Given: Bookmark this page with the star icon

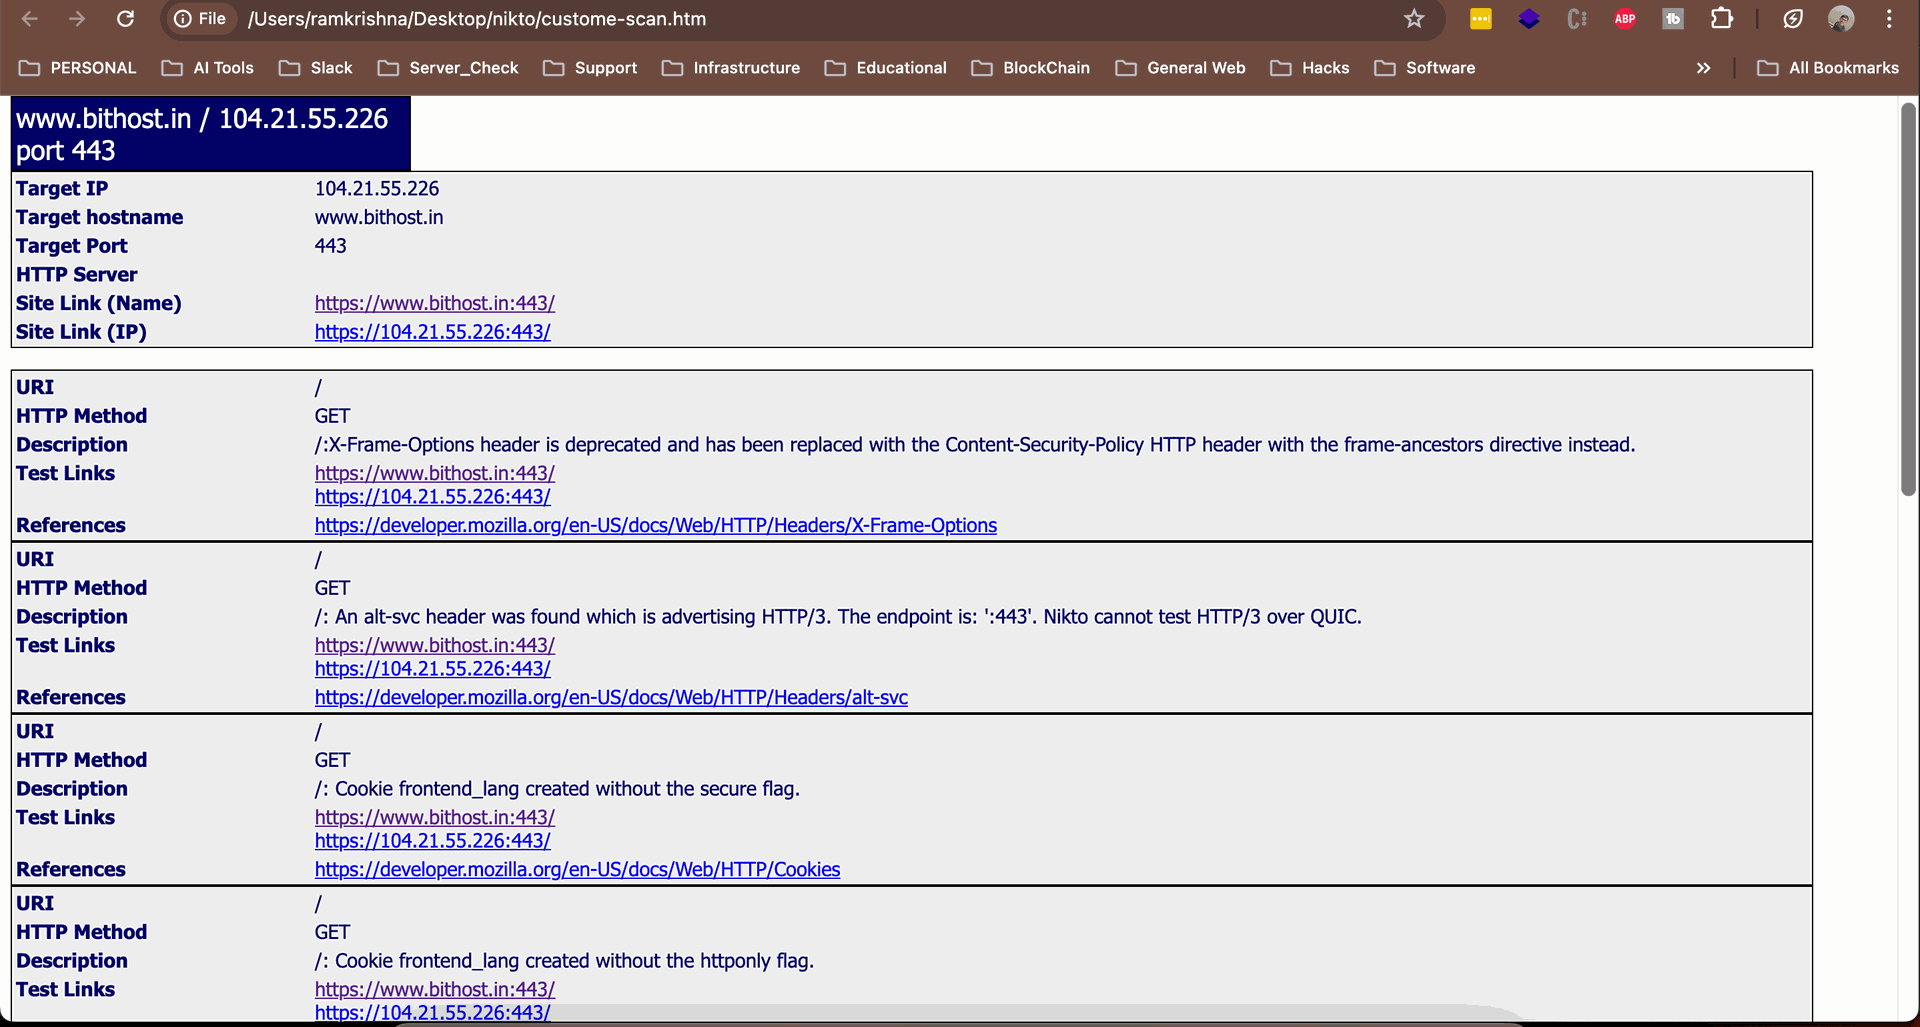Looking at the screenshot, I should (1414, 19).
